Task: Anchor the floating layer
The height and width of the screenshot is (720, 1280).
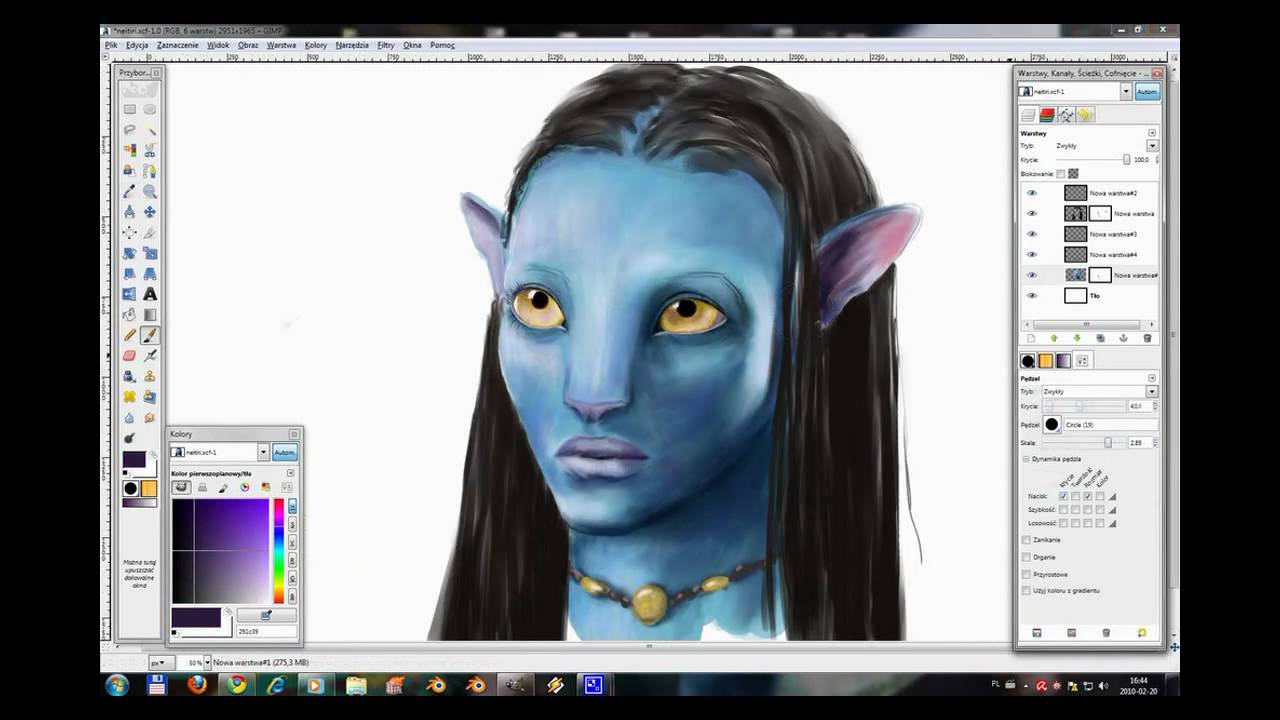Action: [1123, 338]
